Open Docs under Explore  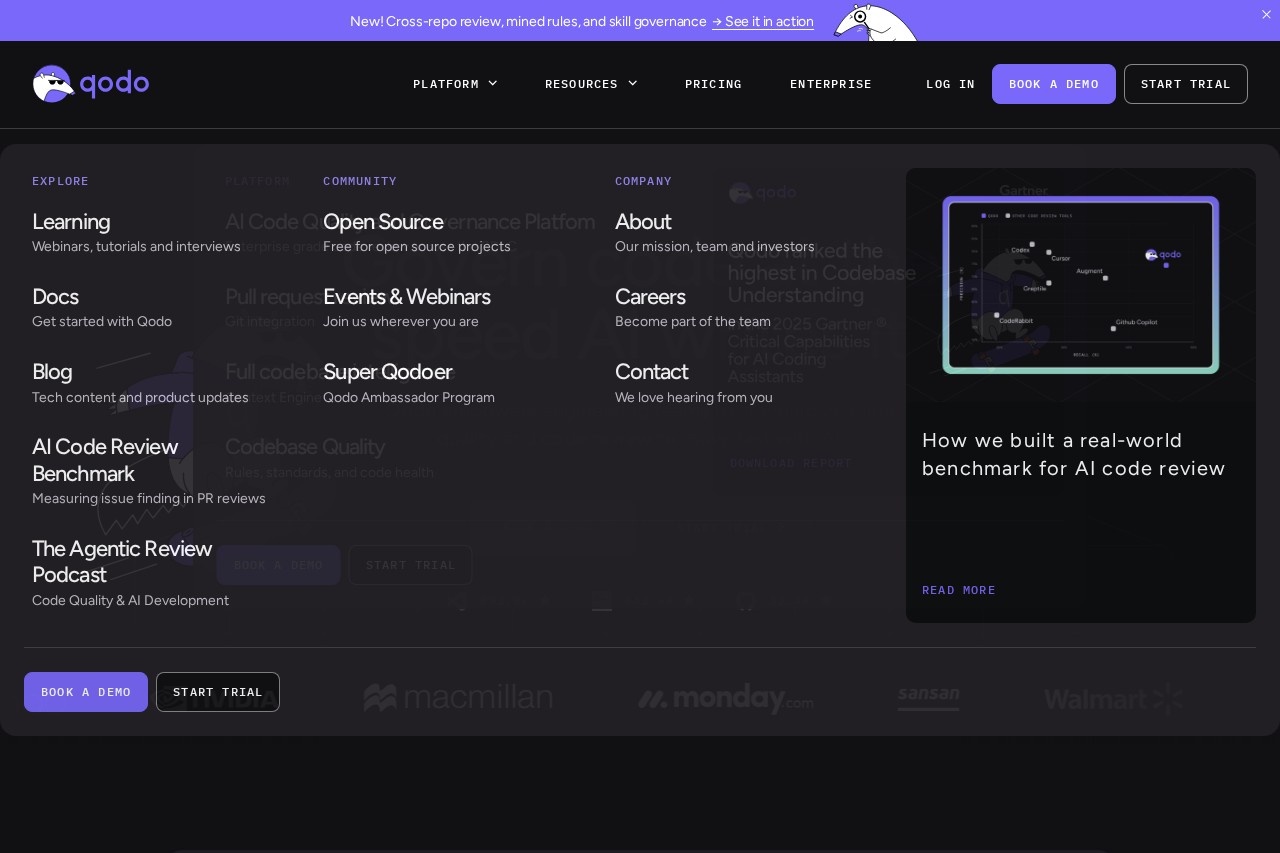click(x=55, y=296)
